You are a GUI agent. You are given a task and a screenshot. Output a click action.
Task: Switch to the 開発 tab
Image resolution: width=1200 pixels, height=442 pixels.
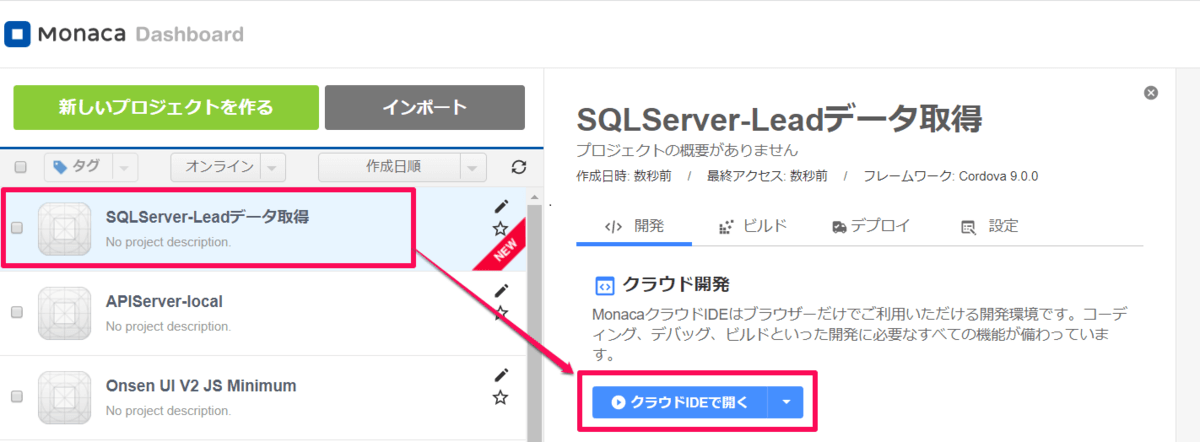(634, 226)
